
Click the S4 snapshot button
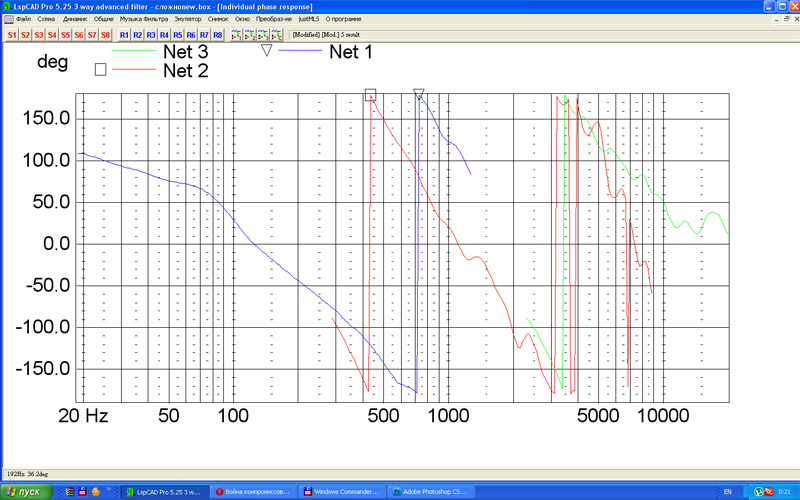(x=52, y=35)
